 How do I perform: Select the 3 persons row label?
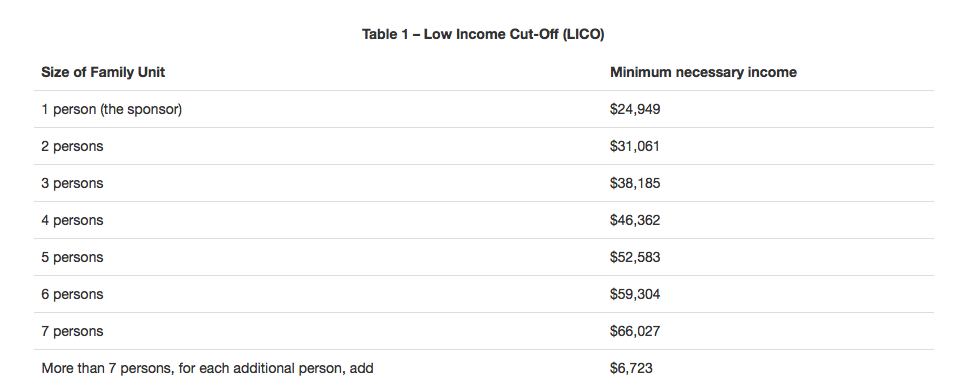tap(72, 184)
